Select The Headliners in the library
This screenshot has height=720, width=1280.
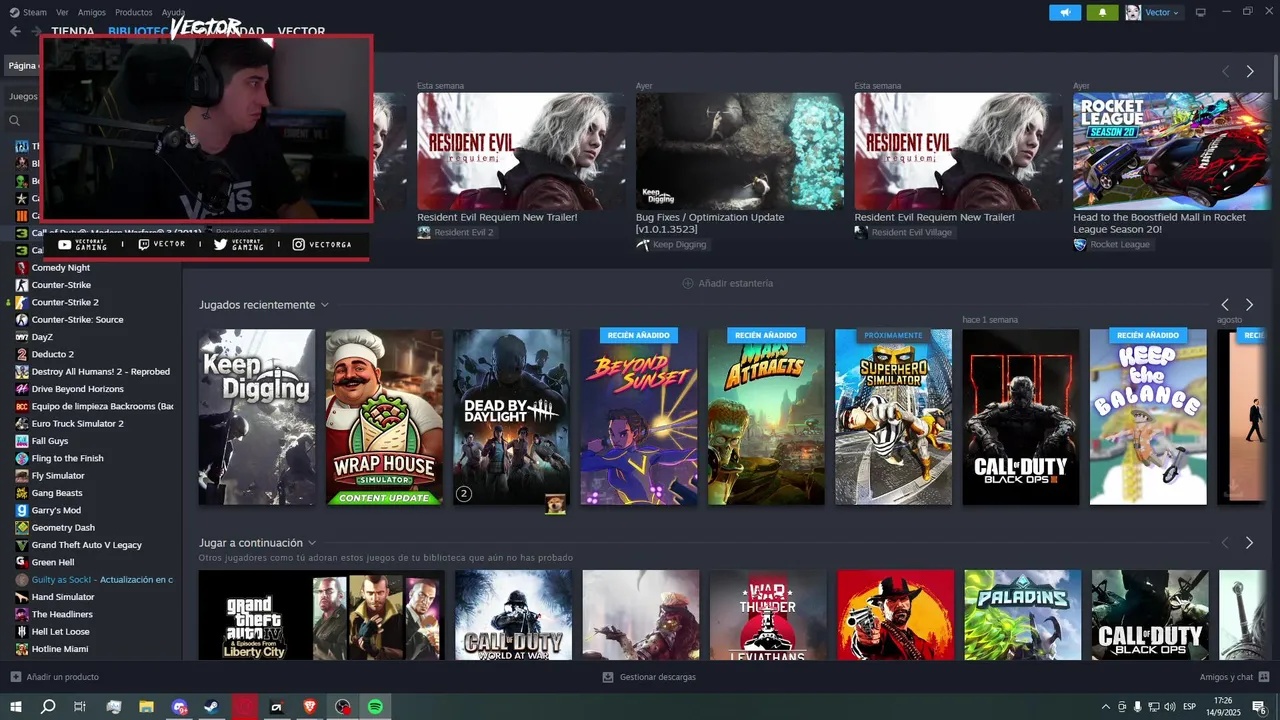pos(62,614)
